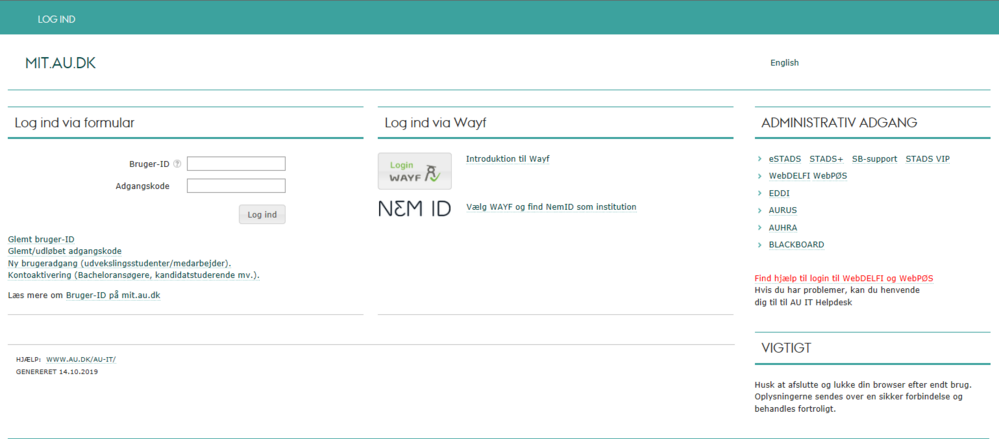The width and height of the screenshot is (999, 439).
Task: Click the AU IT Helpdesk text line
Action: click(x=803, y=303)
